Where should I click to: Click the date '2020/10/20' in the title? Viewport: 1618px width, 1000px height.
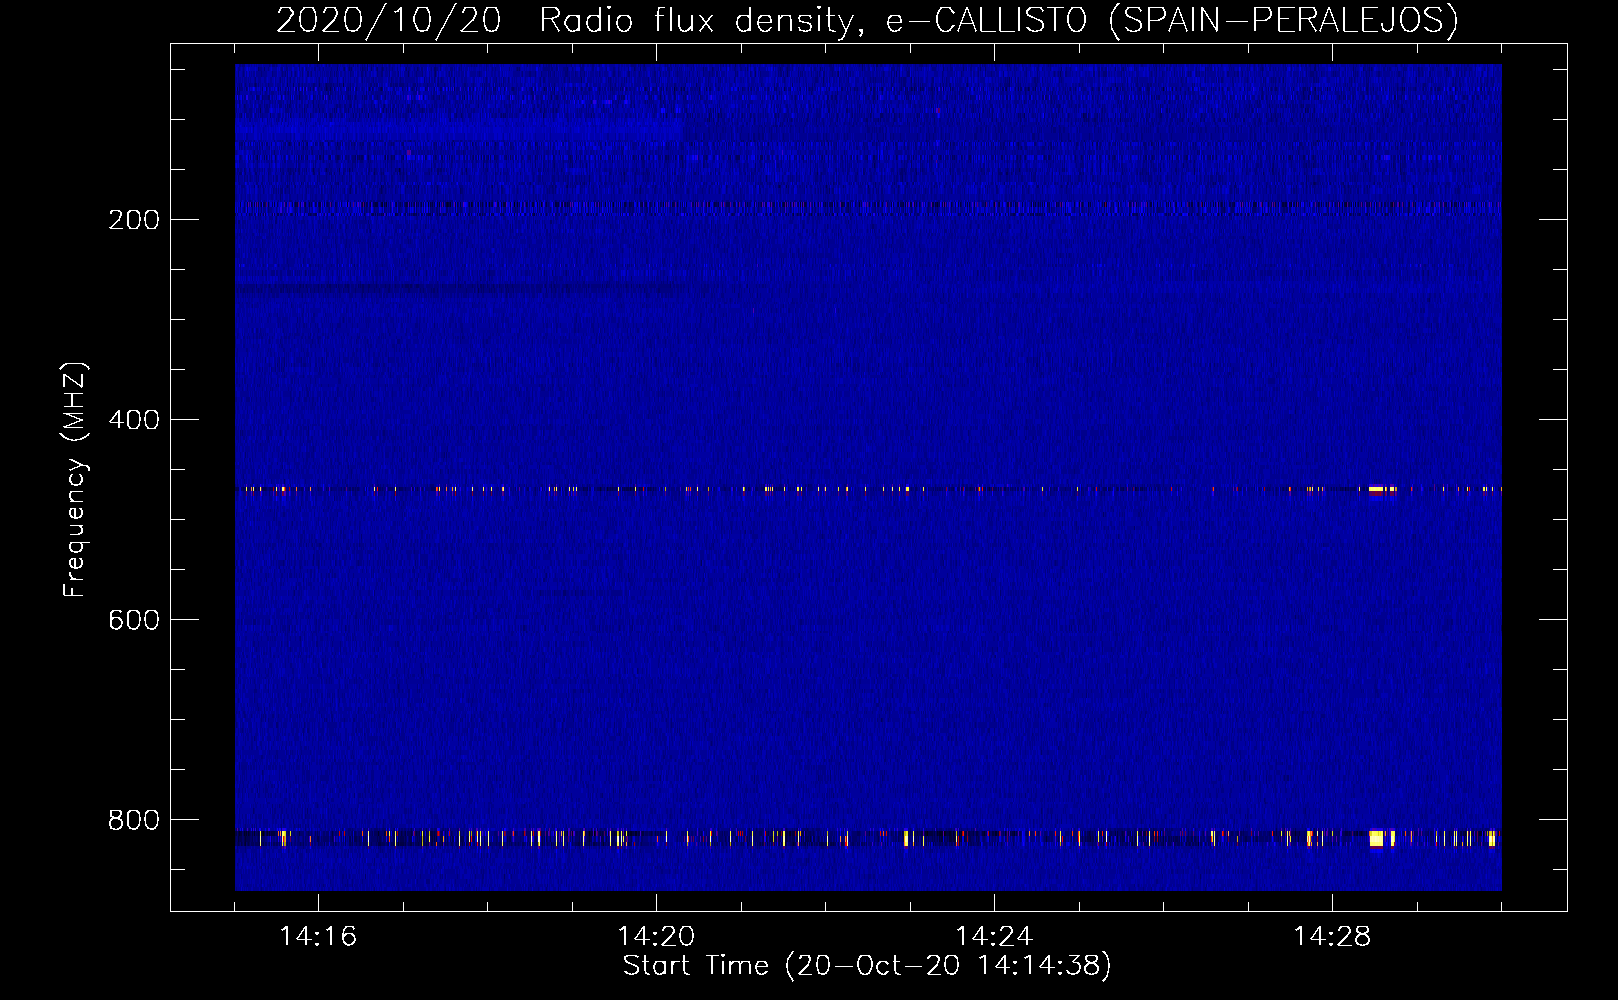pos(389,21)
